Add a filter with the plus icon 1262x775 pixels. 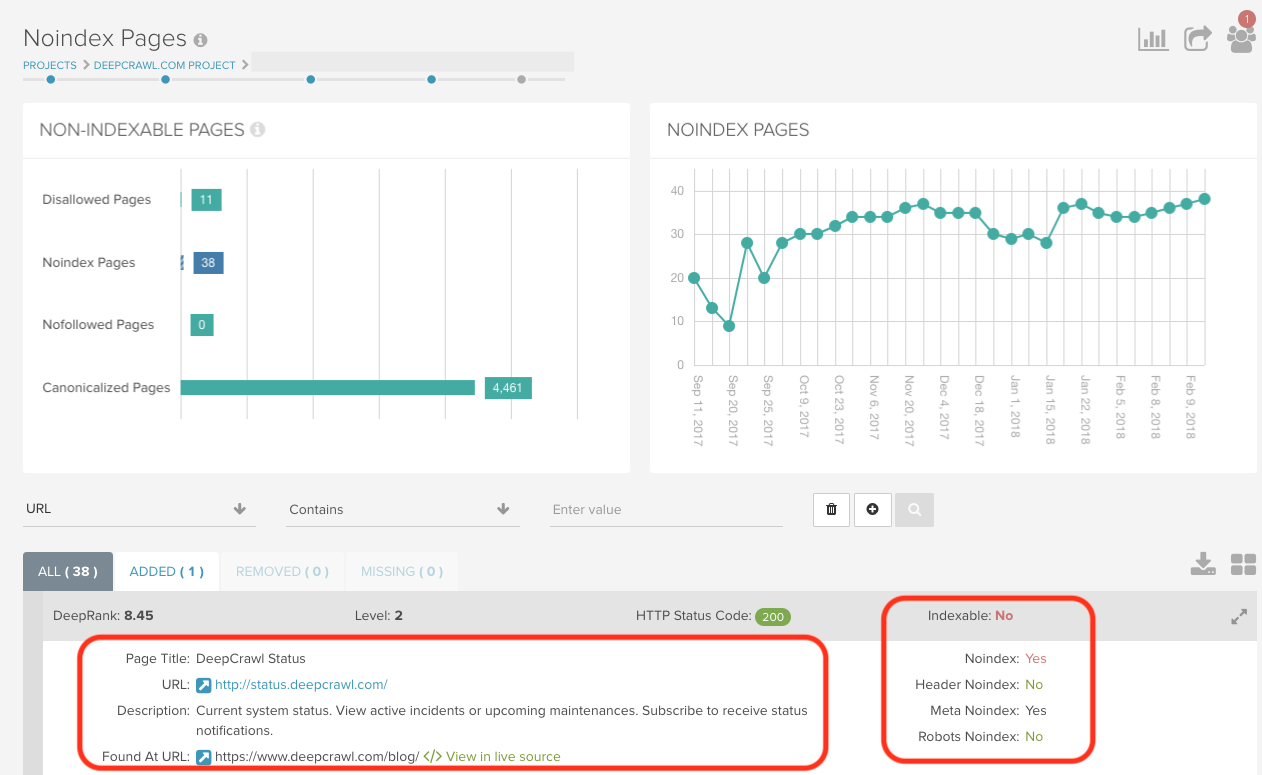[873, 509]
